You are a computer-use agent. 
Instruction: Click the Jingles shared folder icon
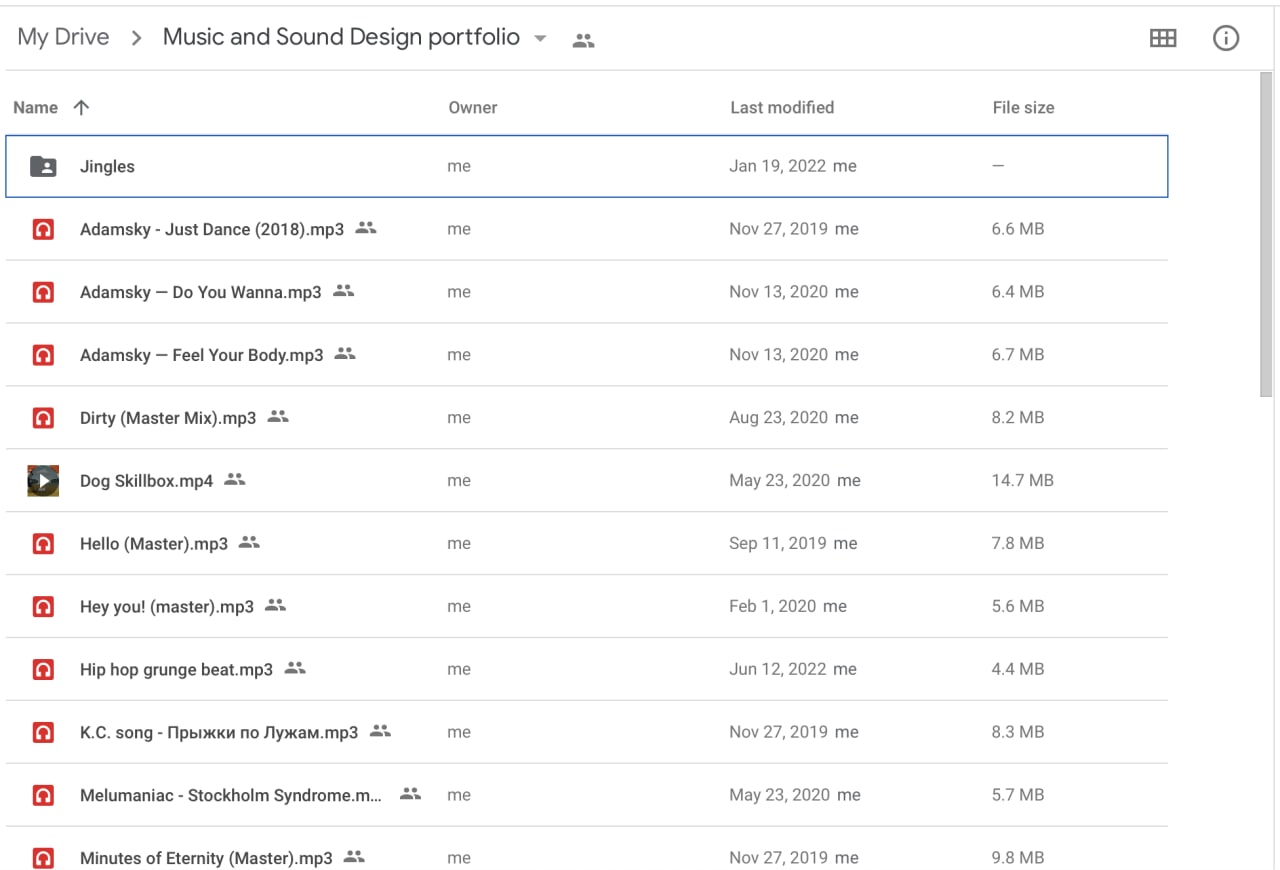coord(43,167)
